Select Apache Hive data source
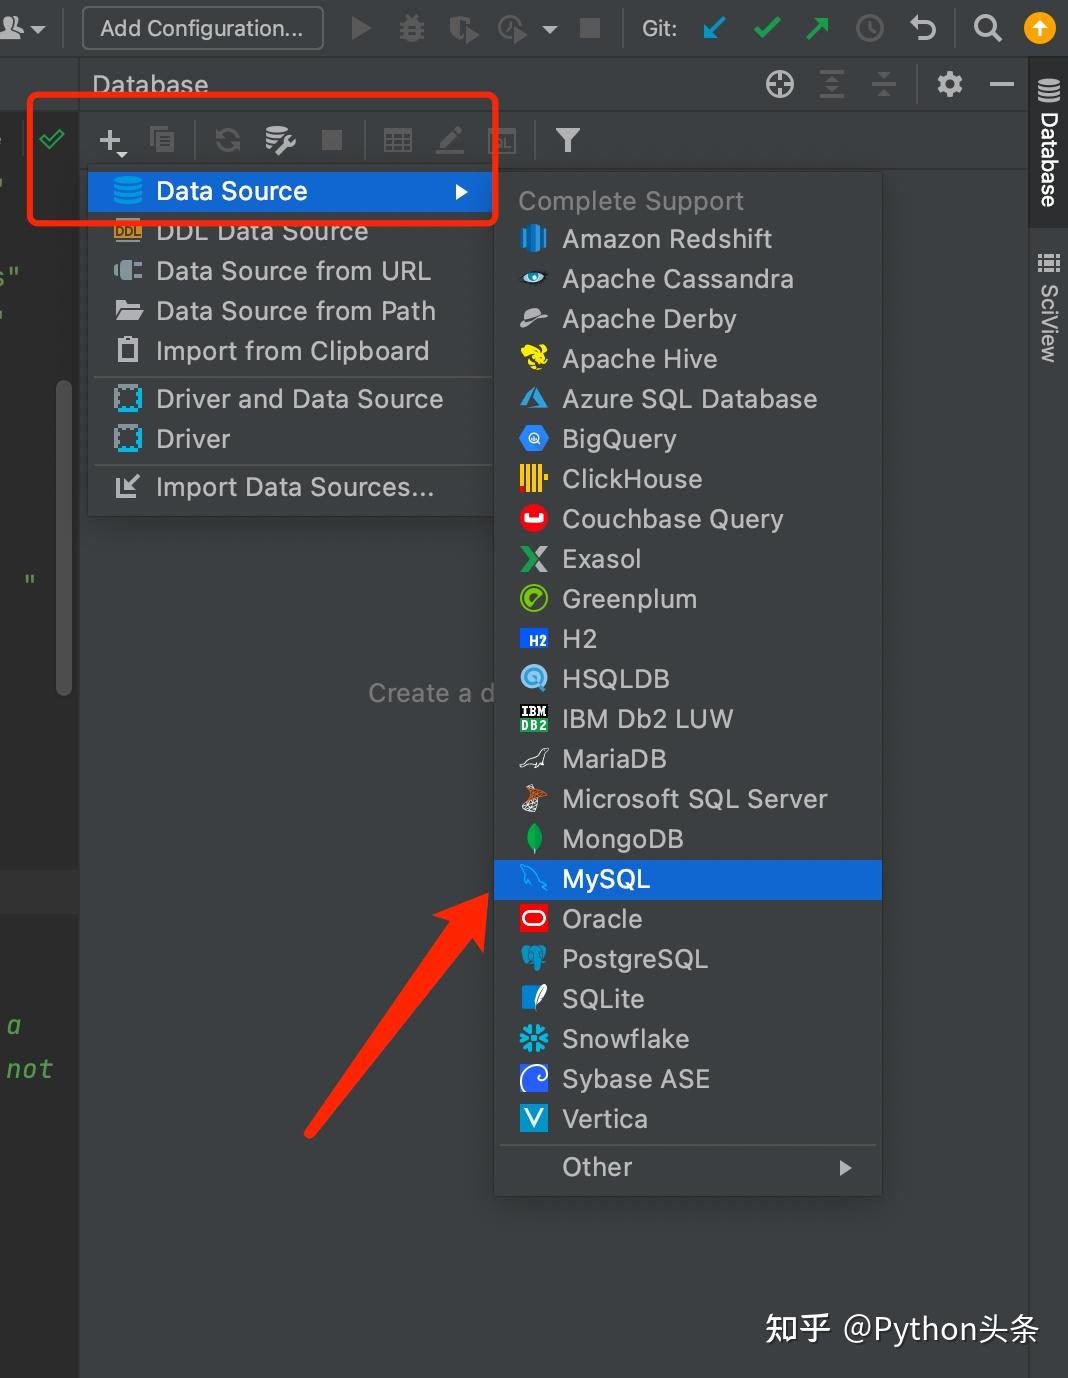1068x1378 pixels. coord(688,359)
